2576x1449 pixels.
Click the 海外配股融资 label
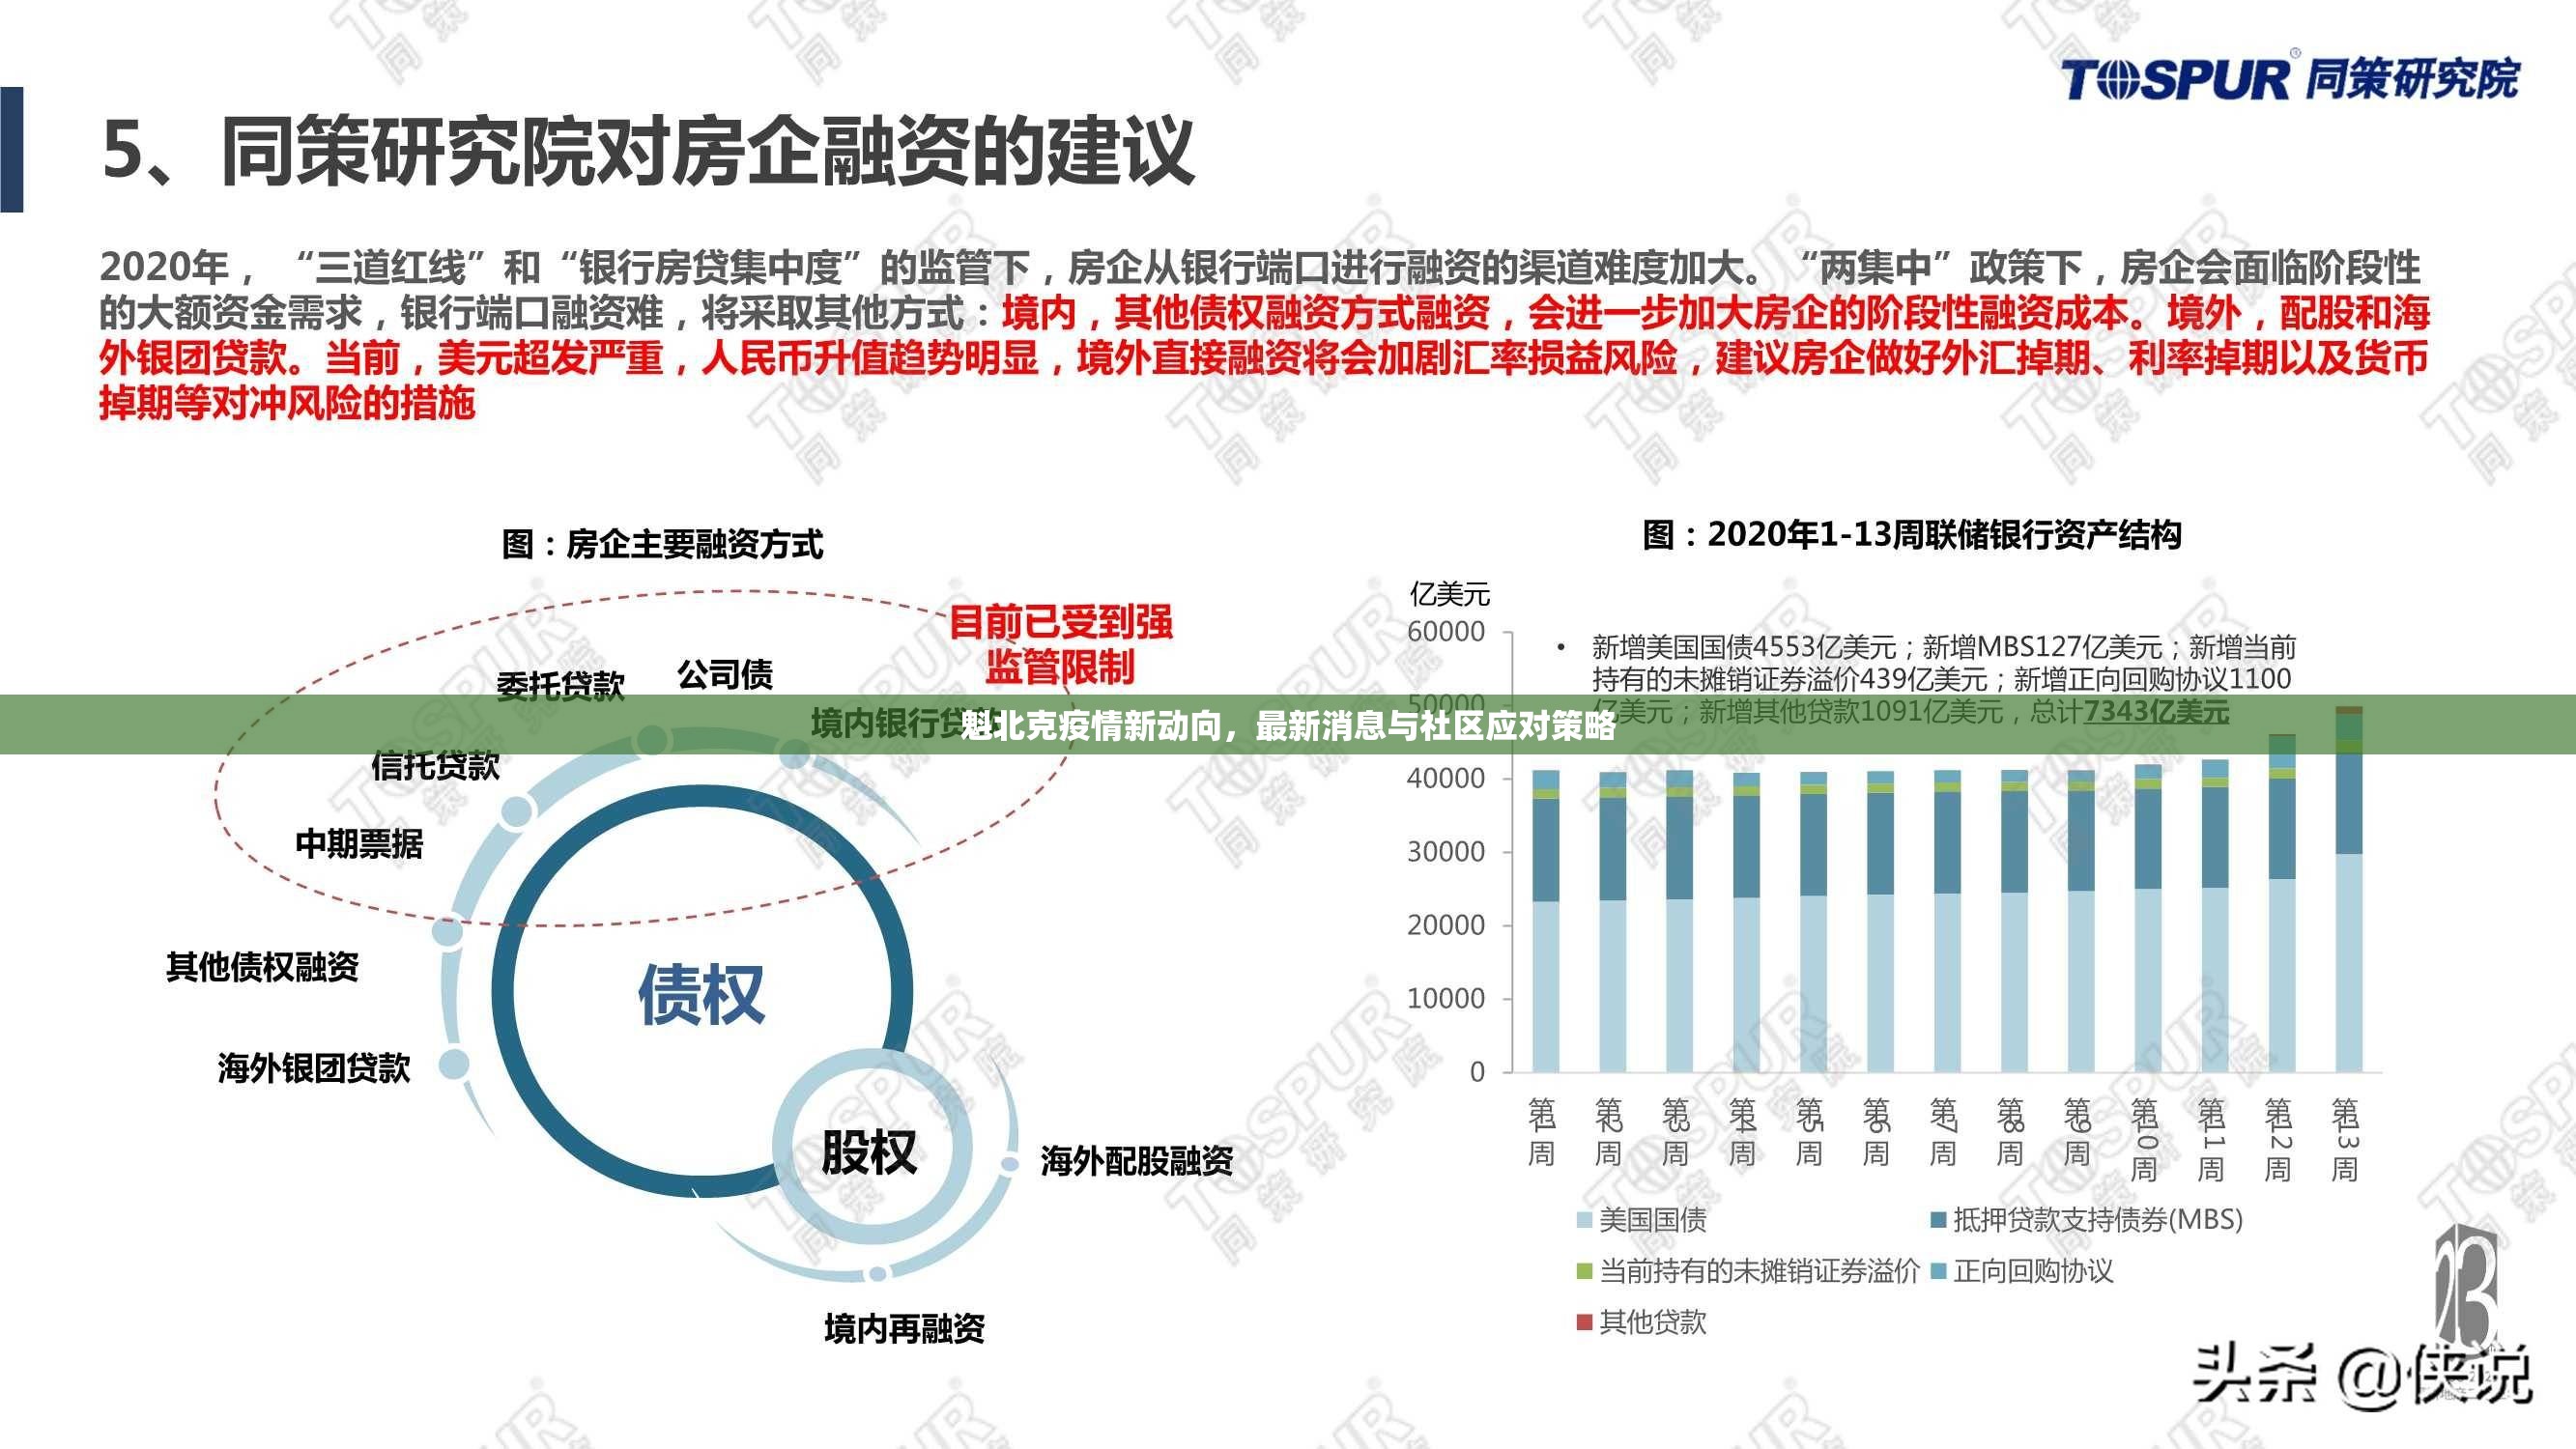pos(1137,1161)
